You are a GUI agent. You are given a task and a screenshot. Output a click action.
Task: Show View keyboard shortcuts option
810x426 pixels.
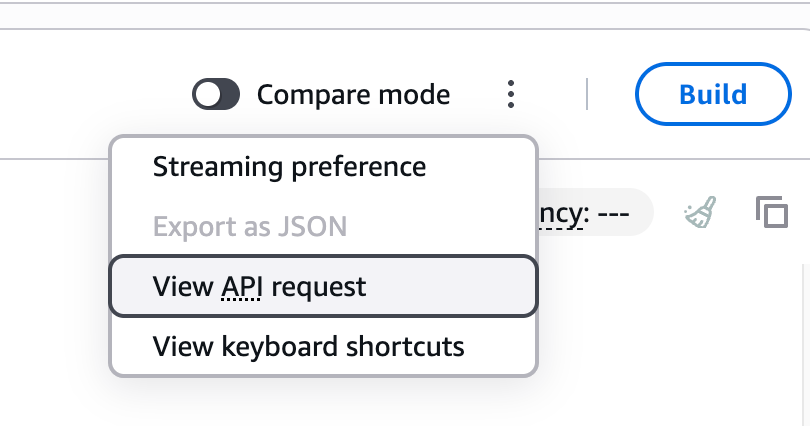[308, 347]
